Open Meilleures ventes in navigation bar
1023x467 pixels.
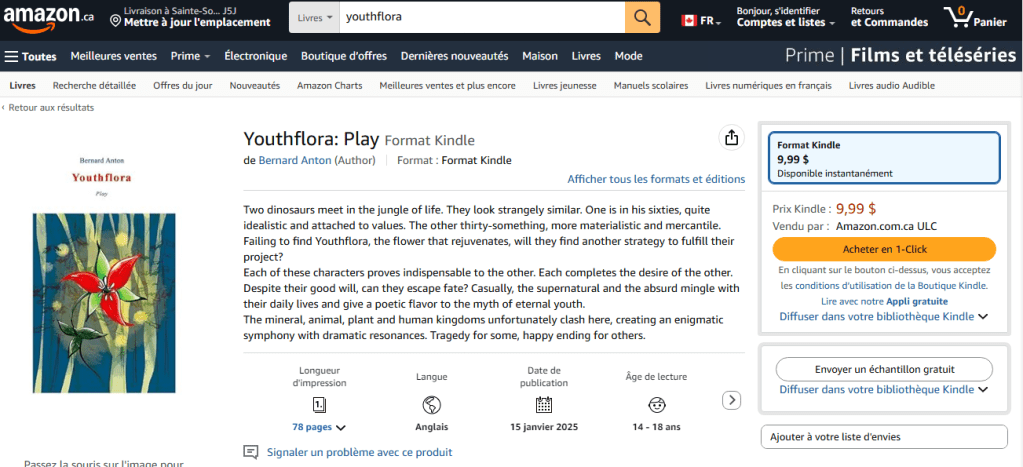tap(113, 56)
